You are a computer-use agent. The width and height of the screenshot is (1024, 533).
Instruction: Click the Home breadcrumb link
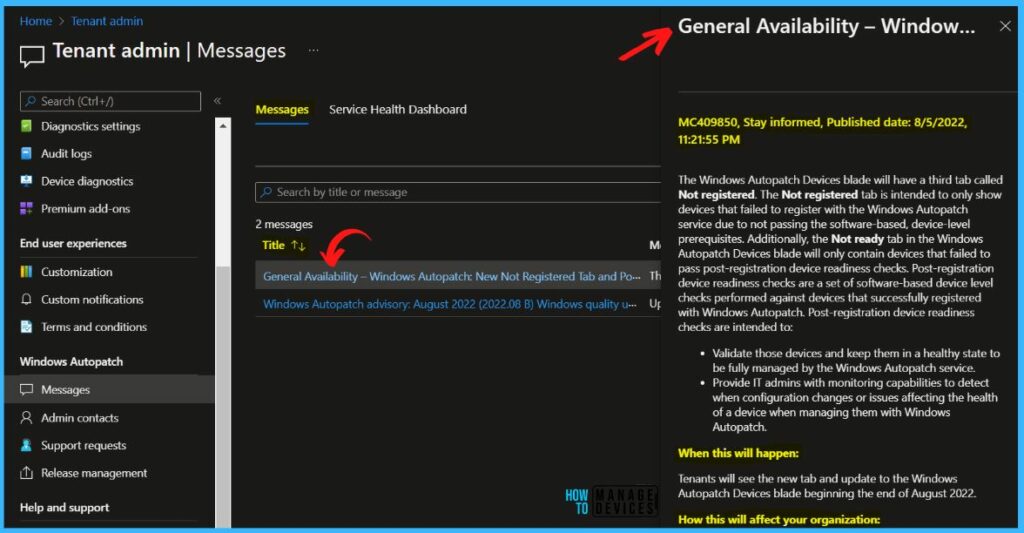(35, 21)
